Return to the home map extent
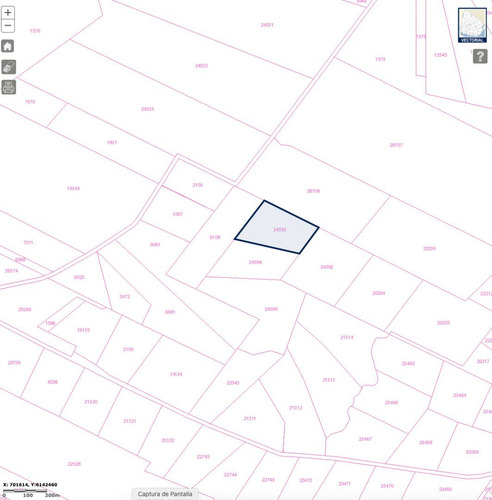This screenshot has height=500, width=492. [x=8, y=46]
